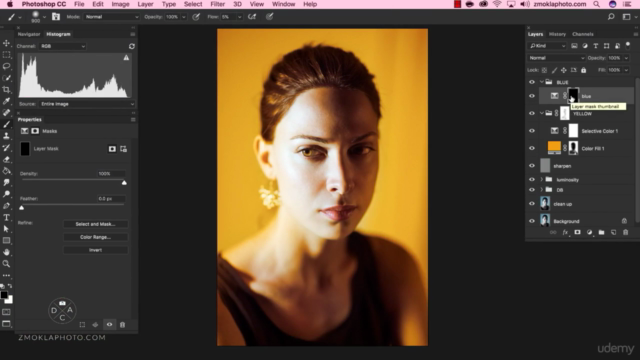Create new adjustment layer from Layers footer

tap(589, 232)
